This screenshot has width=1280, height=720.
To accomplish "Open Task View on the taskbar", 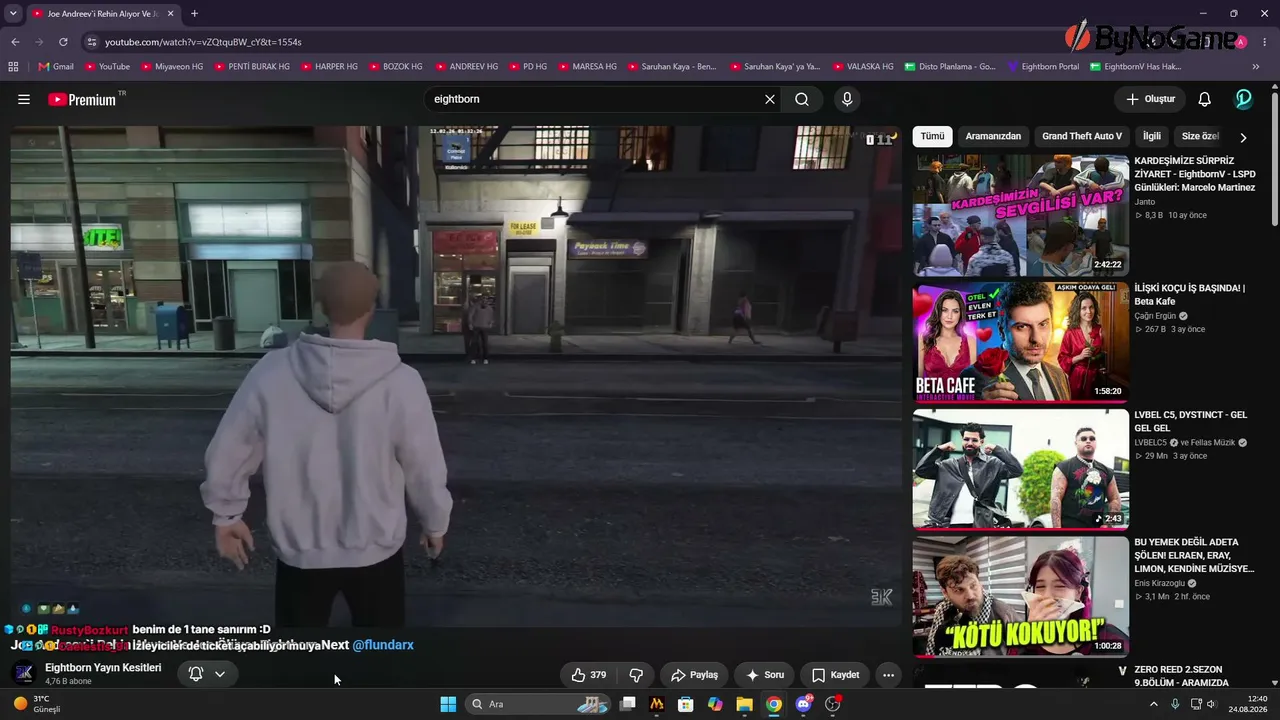I will tap(628, 704).
